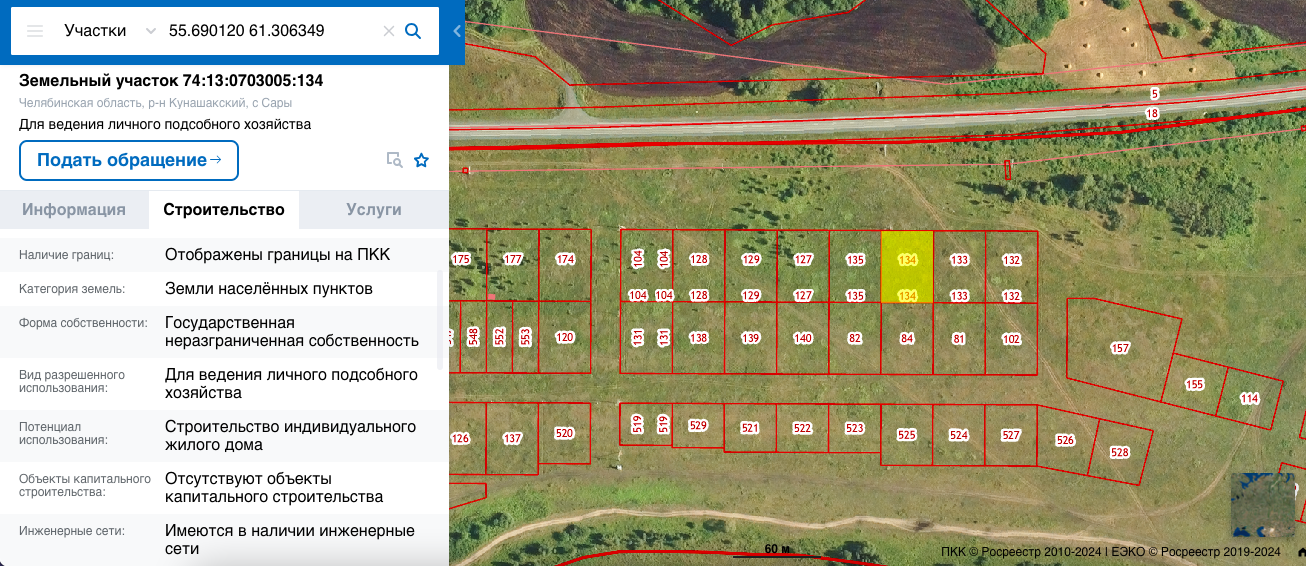The width and height of the screenshot is (1306, 566).
Task: Select map parcel labeled 157
Action: coord(1120,348)
